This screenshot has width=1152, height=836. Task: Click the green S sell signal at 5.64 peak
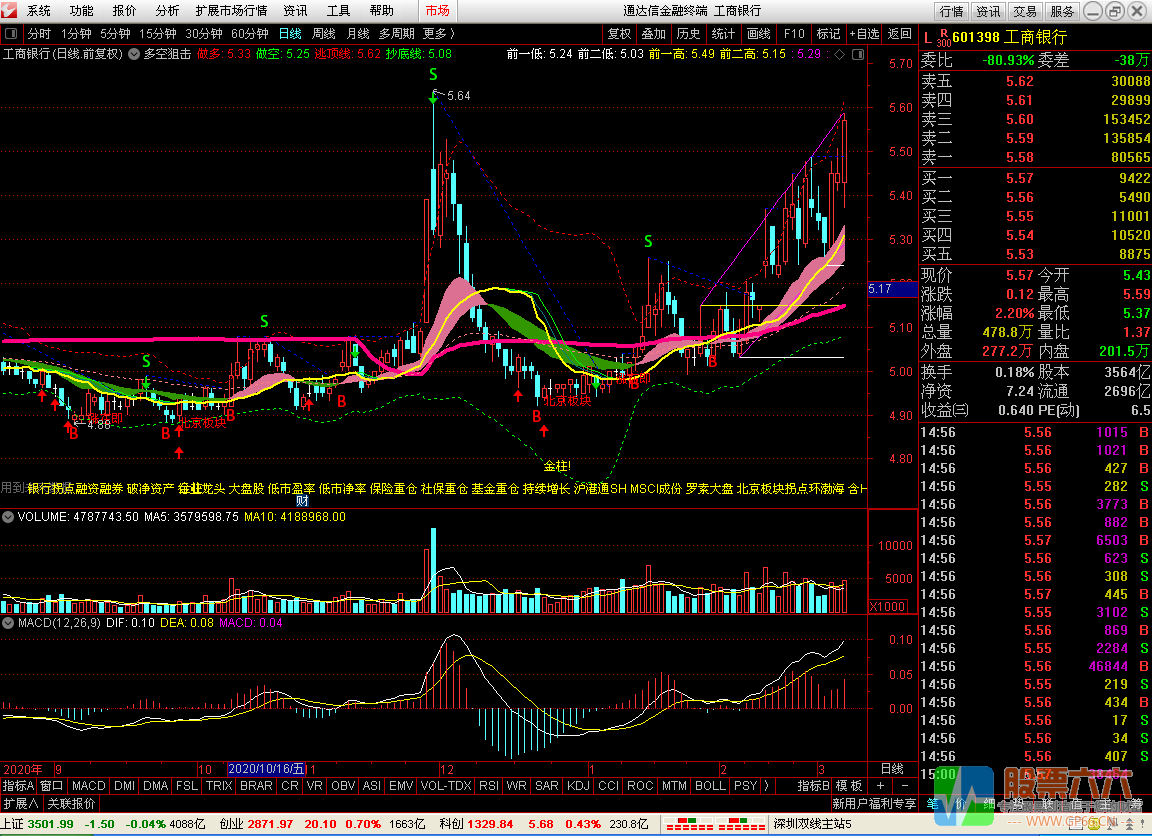(433, 74)
